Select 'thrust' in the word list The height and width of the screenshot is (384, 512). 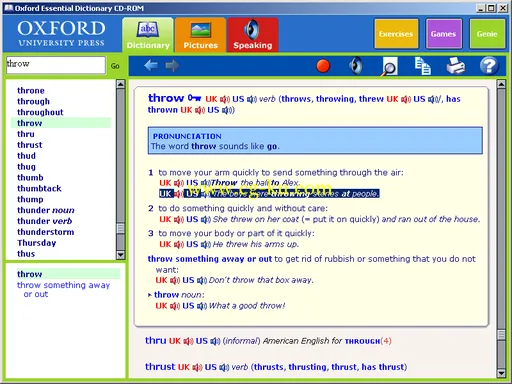pyautogui.click(x=30, y=145)
